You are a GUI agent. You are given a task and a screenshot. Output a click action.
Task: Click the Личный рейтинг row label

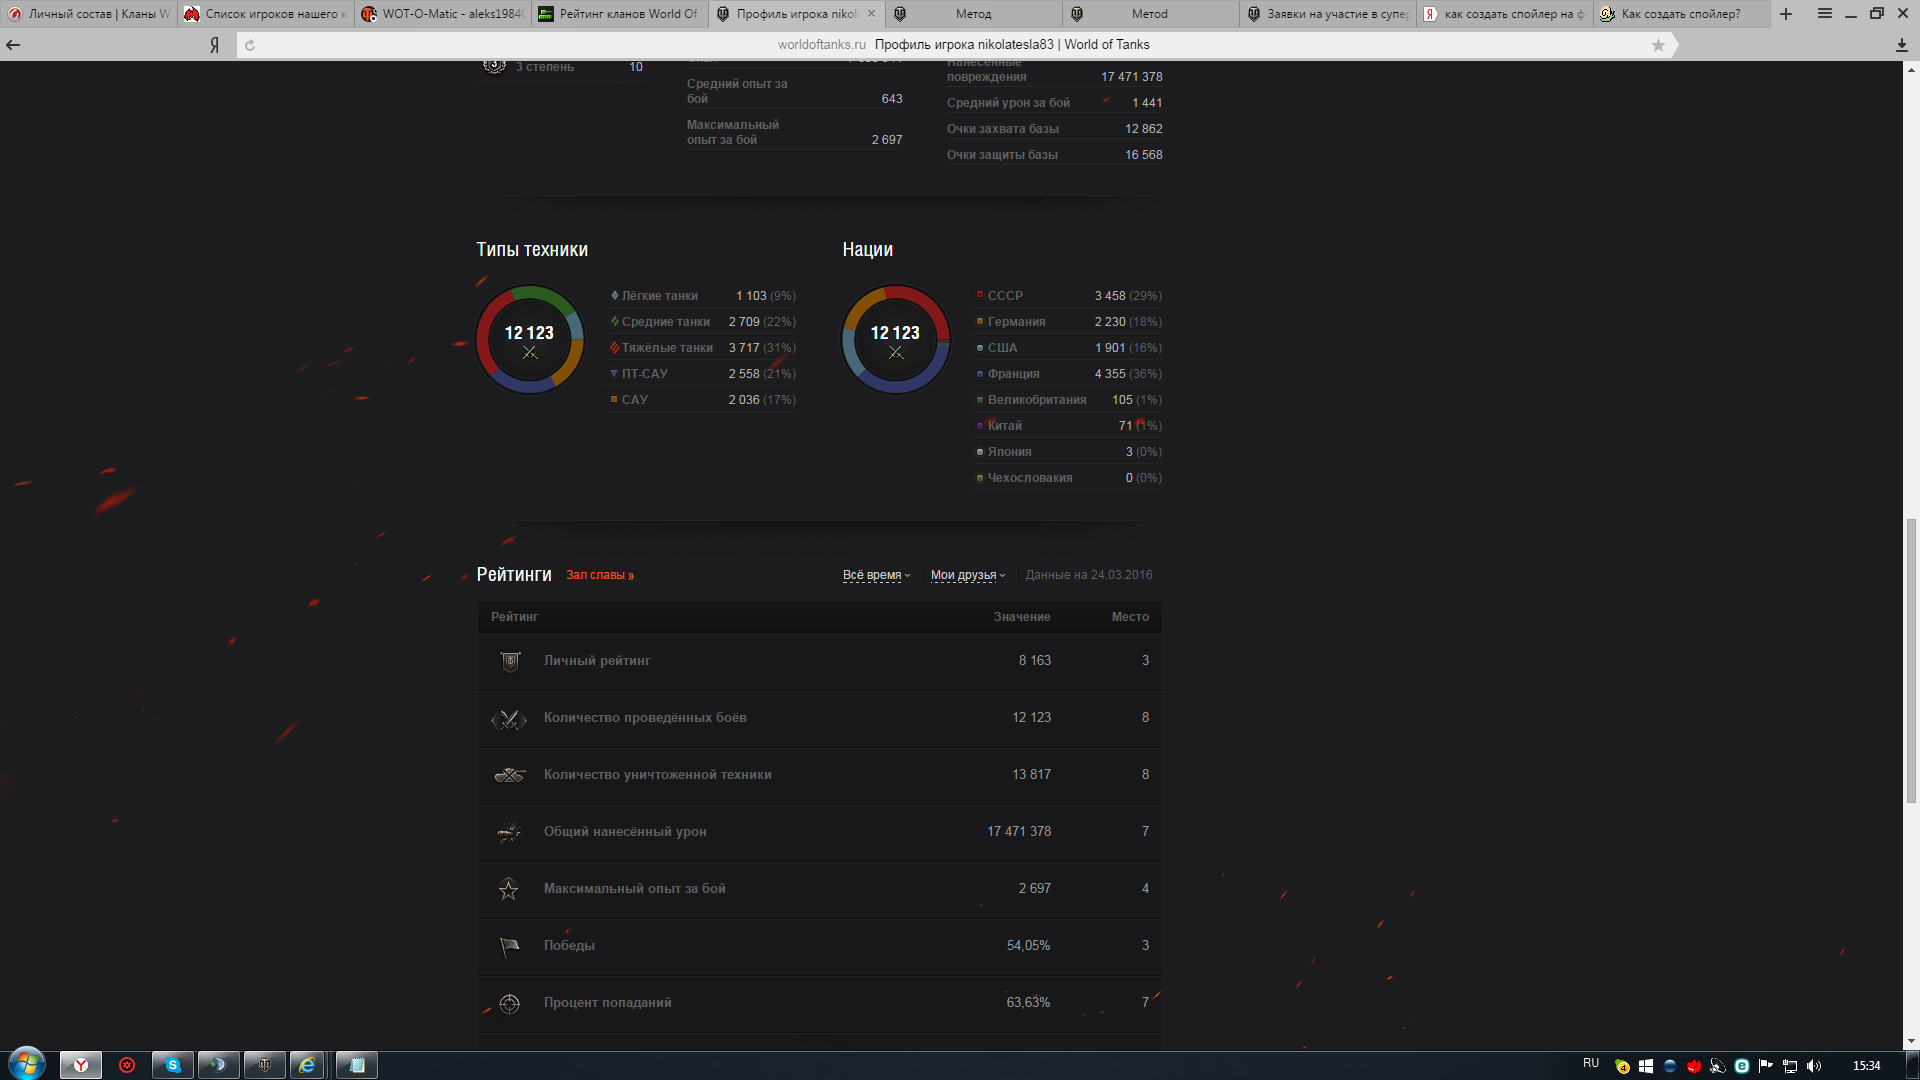pos(597,661)
